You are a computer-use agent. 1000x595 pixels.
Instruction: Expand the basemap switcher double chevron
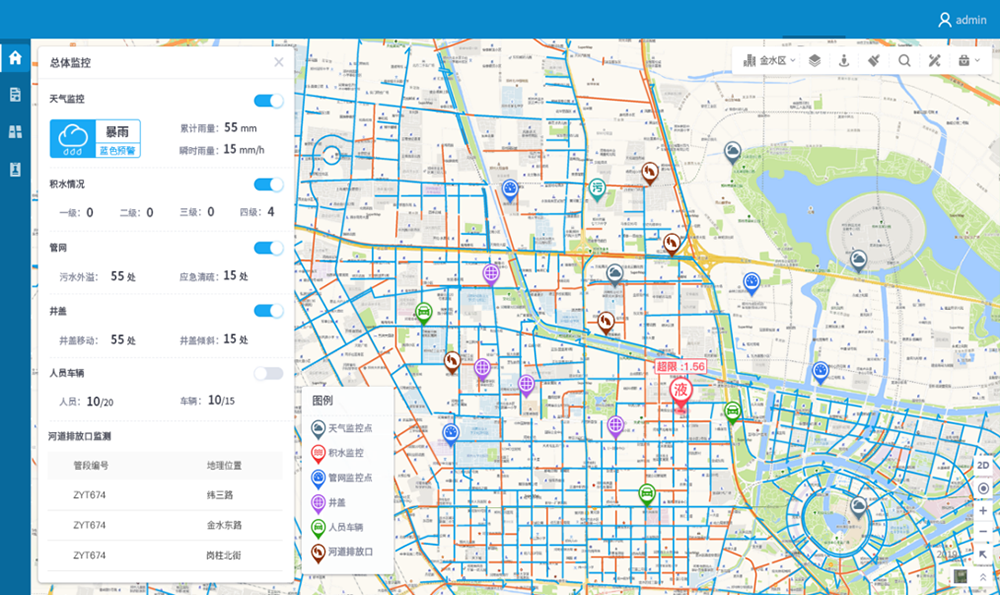pyautogui.click(x=983, y=577)
